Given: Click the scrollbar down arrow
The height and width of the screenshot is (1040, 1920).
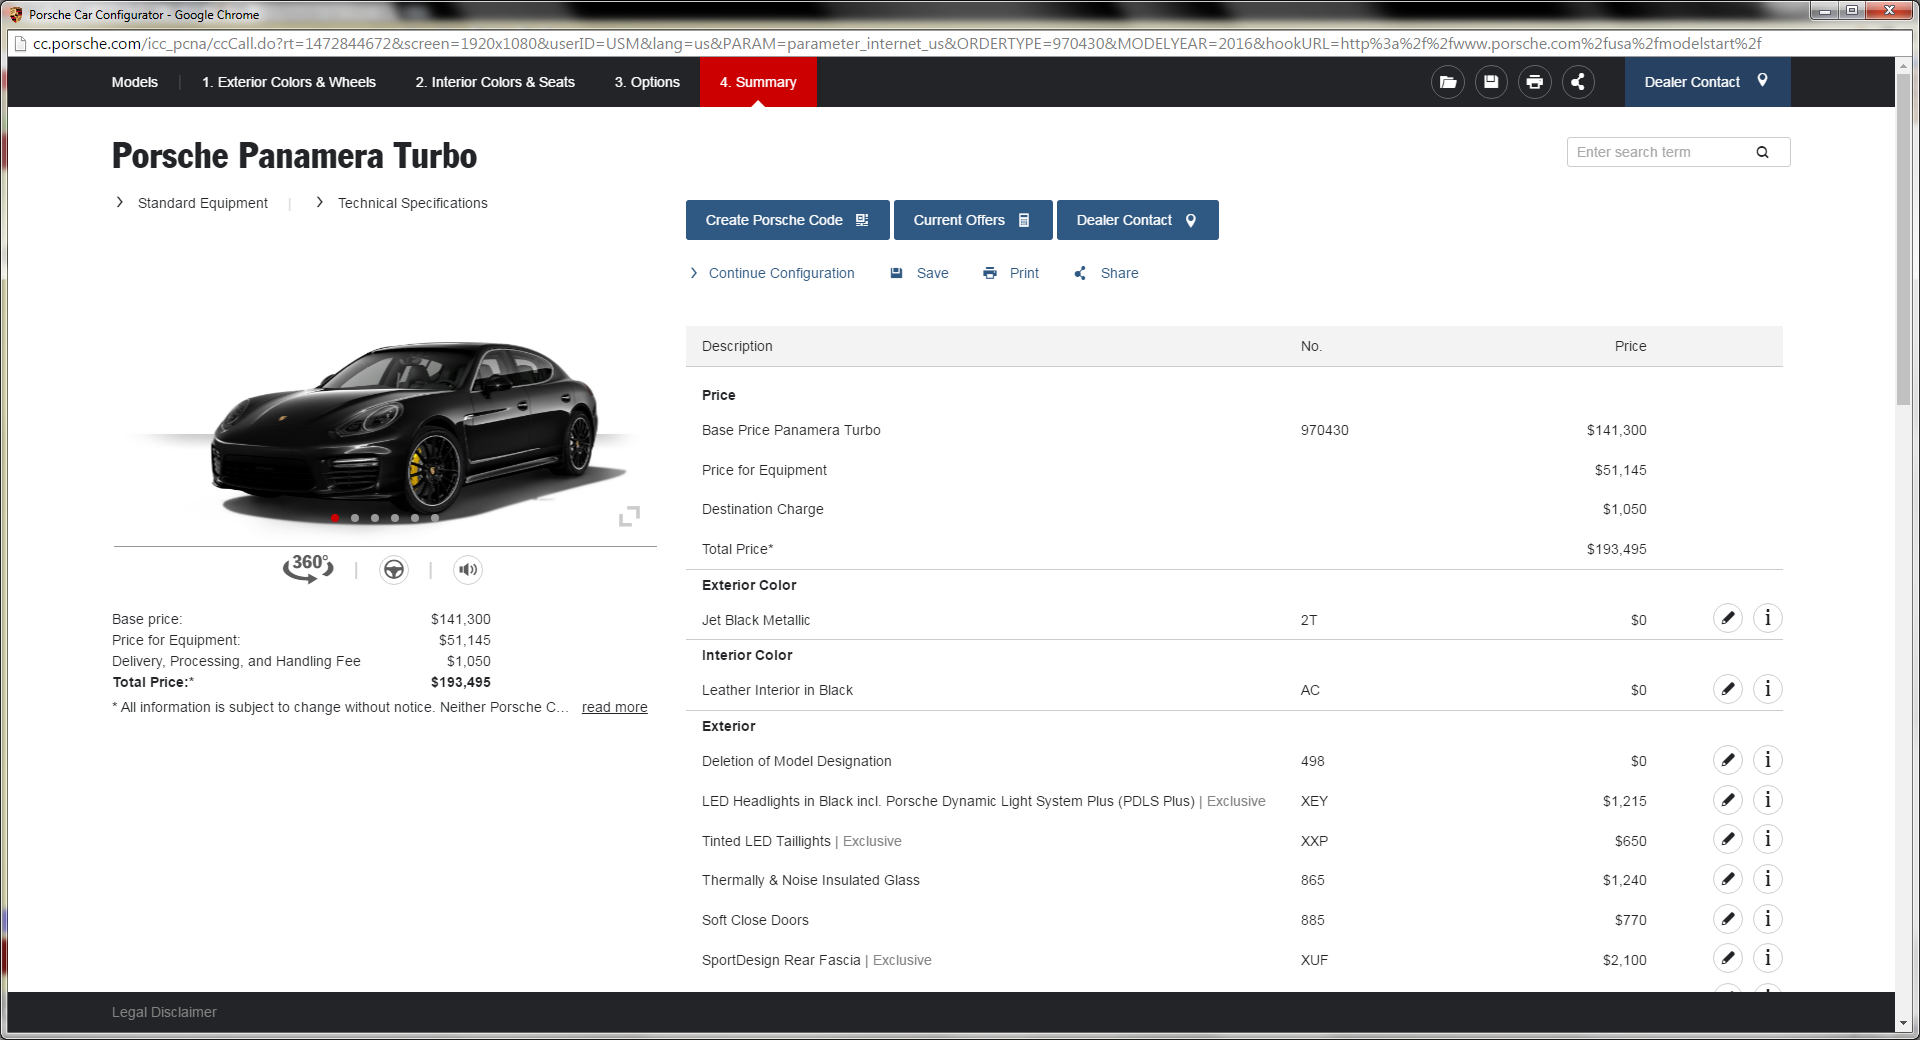Looking at the screenshot, I should coord(1903,1024).
